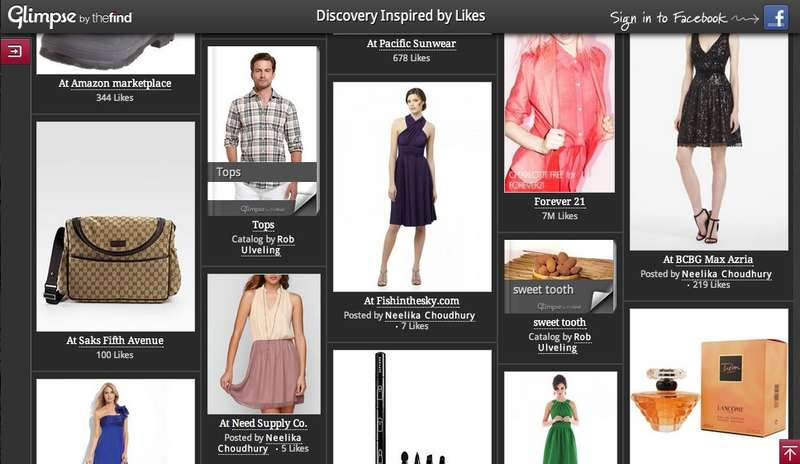Click Neelika Choudhury under BCBG Max Azria

click(727, 274)
